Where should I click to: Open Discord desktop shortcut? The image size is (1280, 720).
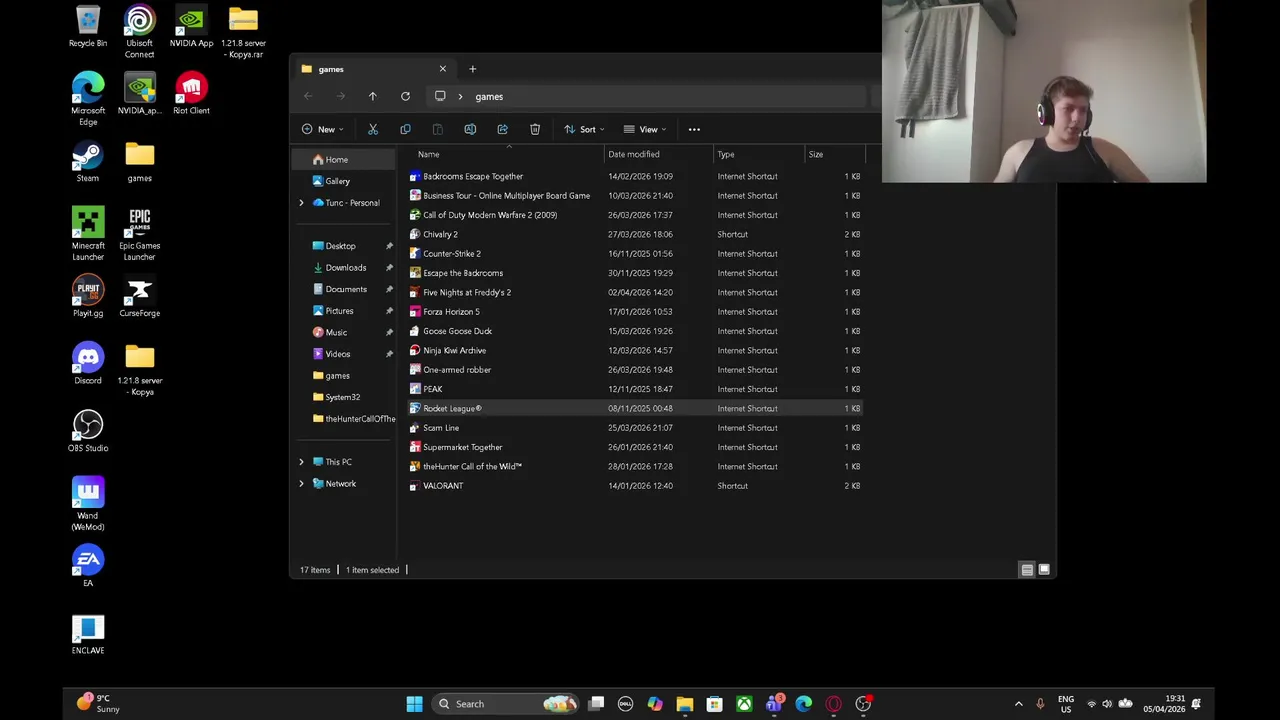point(88,365)
